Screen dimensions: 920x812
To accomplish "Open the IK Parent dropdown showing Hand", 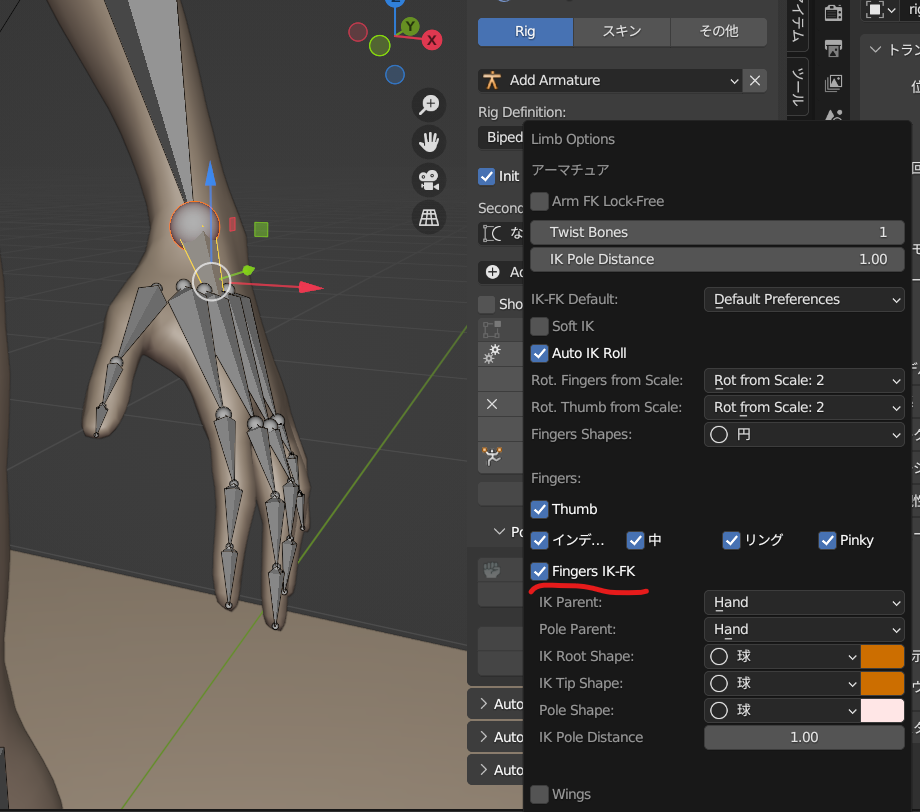I will click(x=803, y=602).
